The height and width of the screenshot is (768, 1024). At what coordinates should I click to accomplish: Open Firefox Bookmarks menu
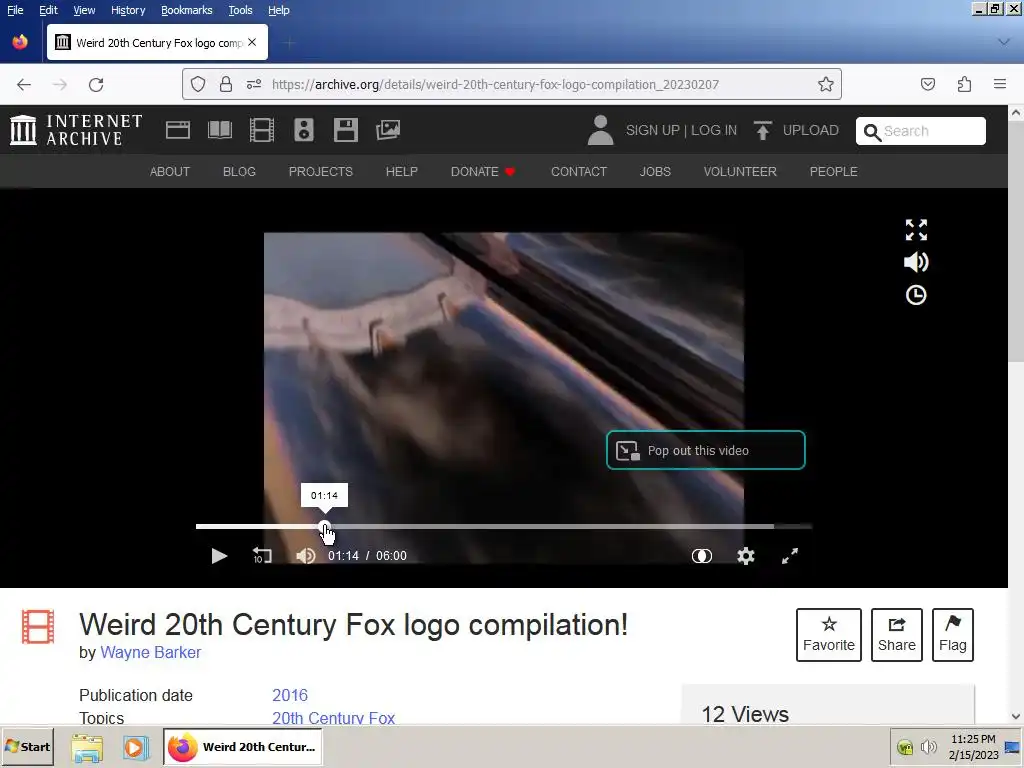[x=187, y=10]
